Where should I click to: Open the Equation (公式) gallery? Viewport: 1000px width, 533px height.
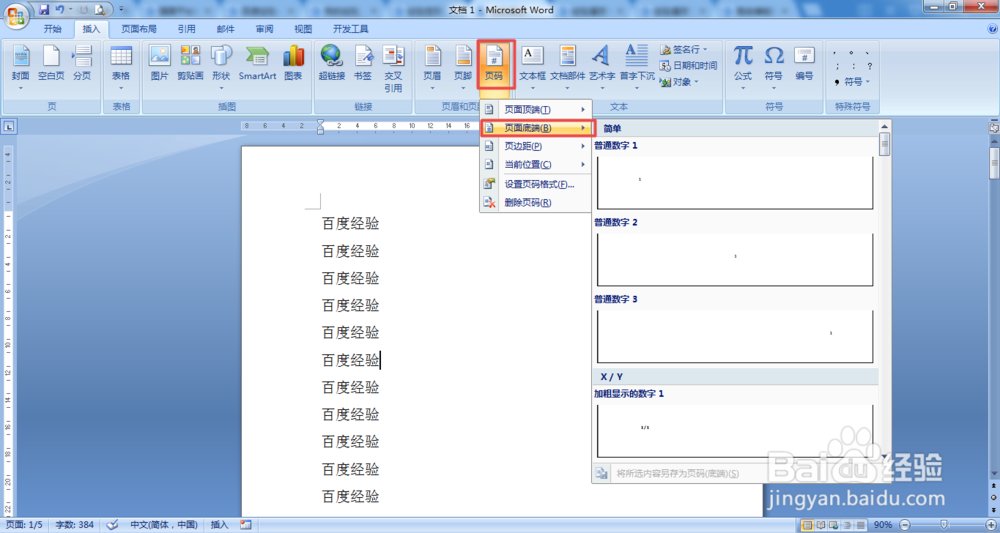point(743,68)
